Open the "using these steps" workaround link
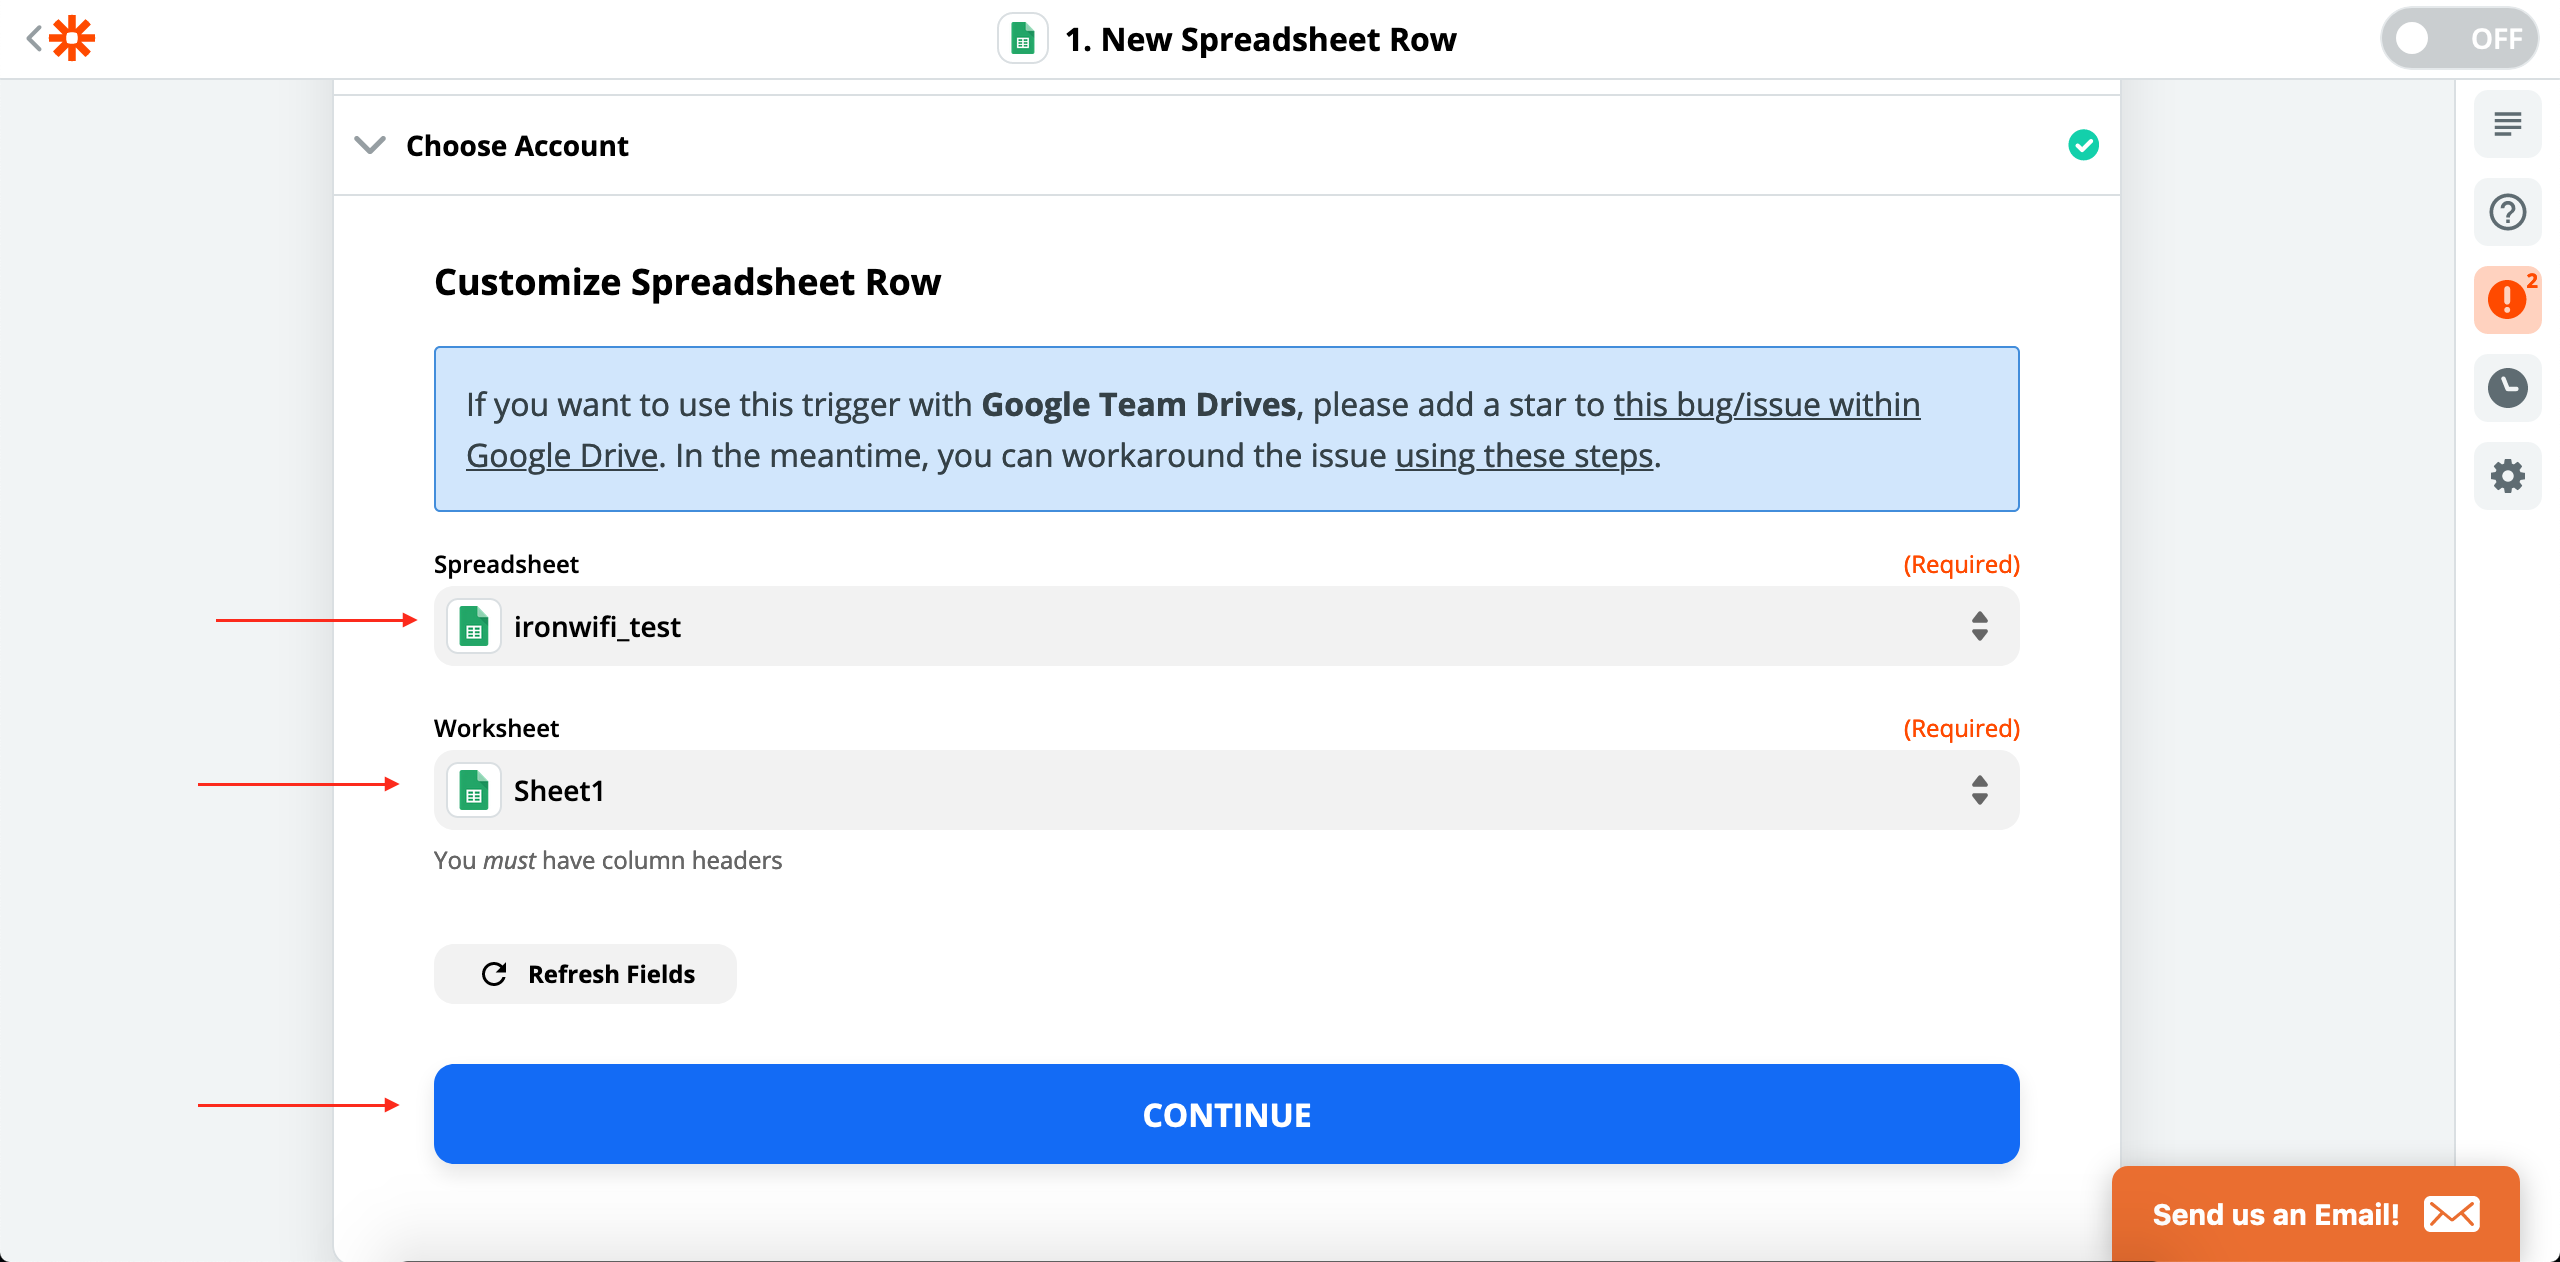The width and height of the screenshot is (2560, 1262). 1522,455
